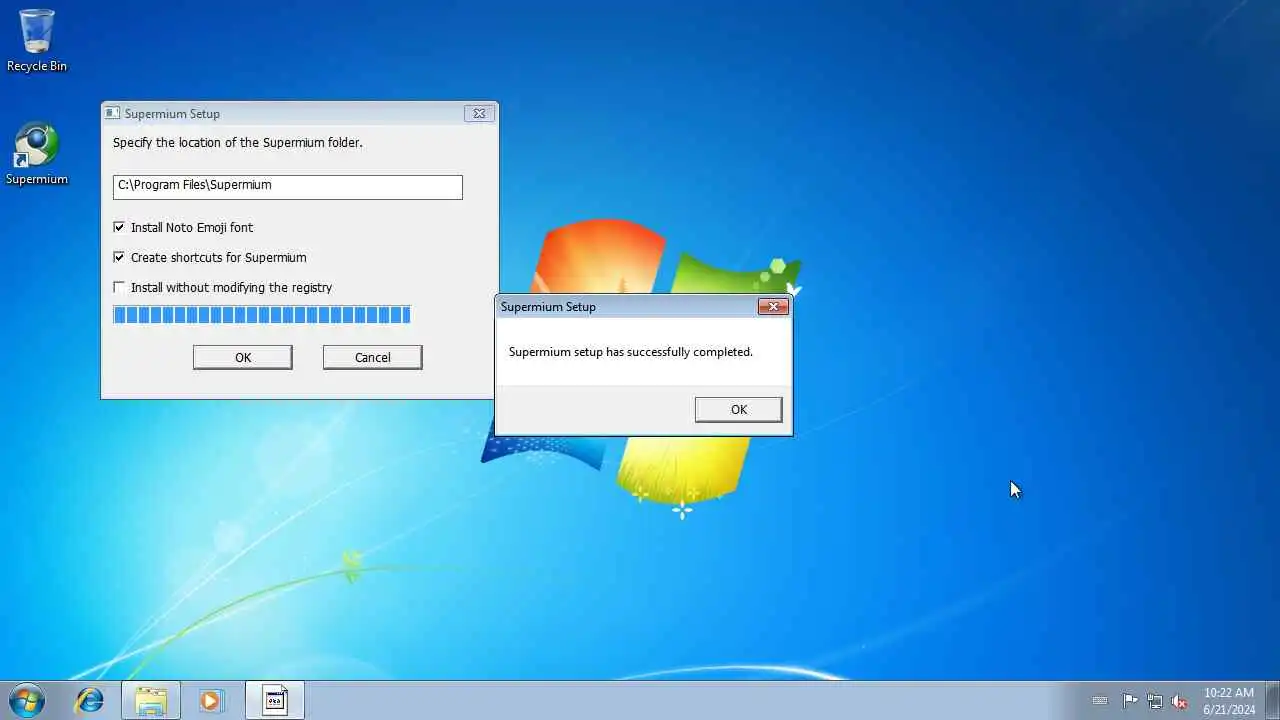Click 'Supermium setup has successfully completed.' text
The image size is (1280, 720).
(x=631, y=352)
